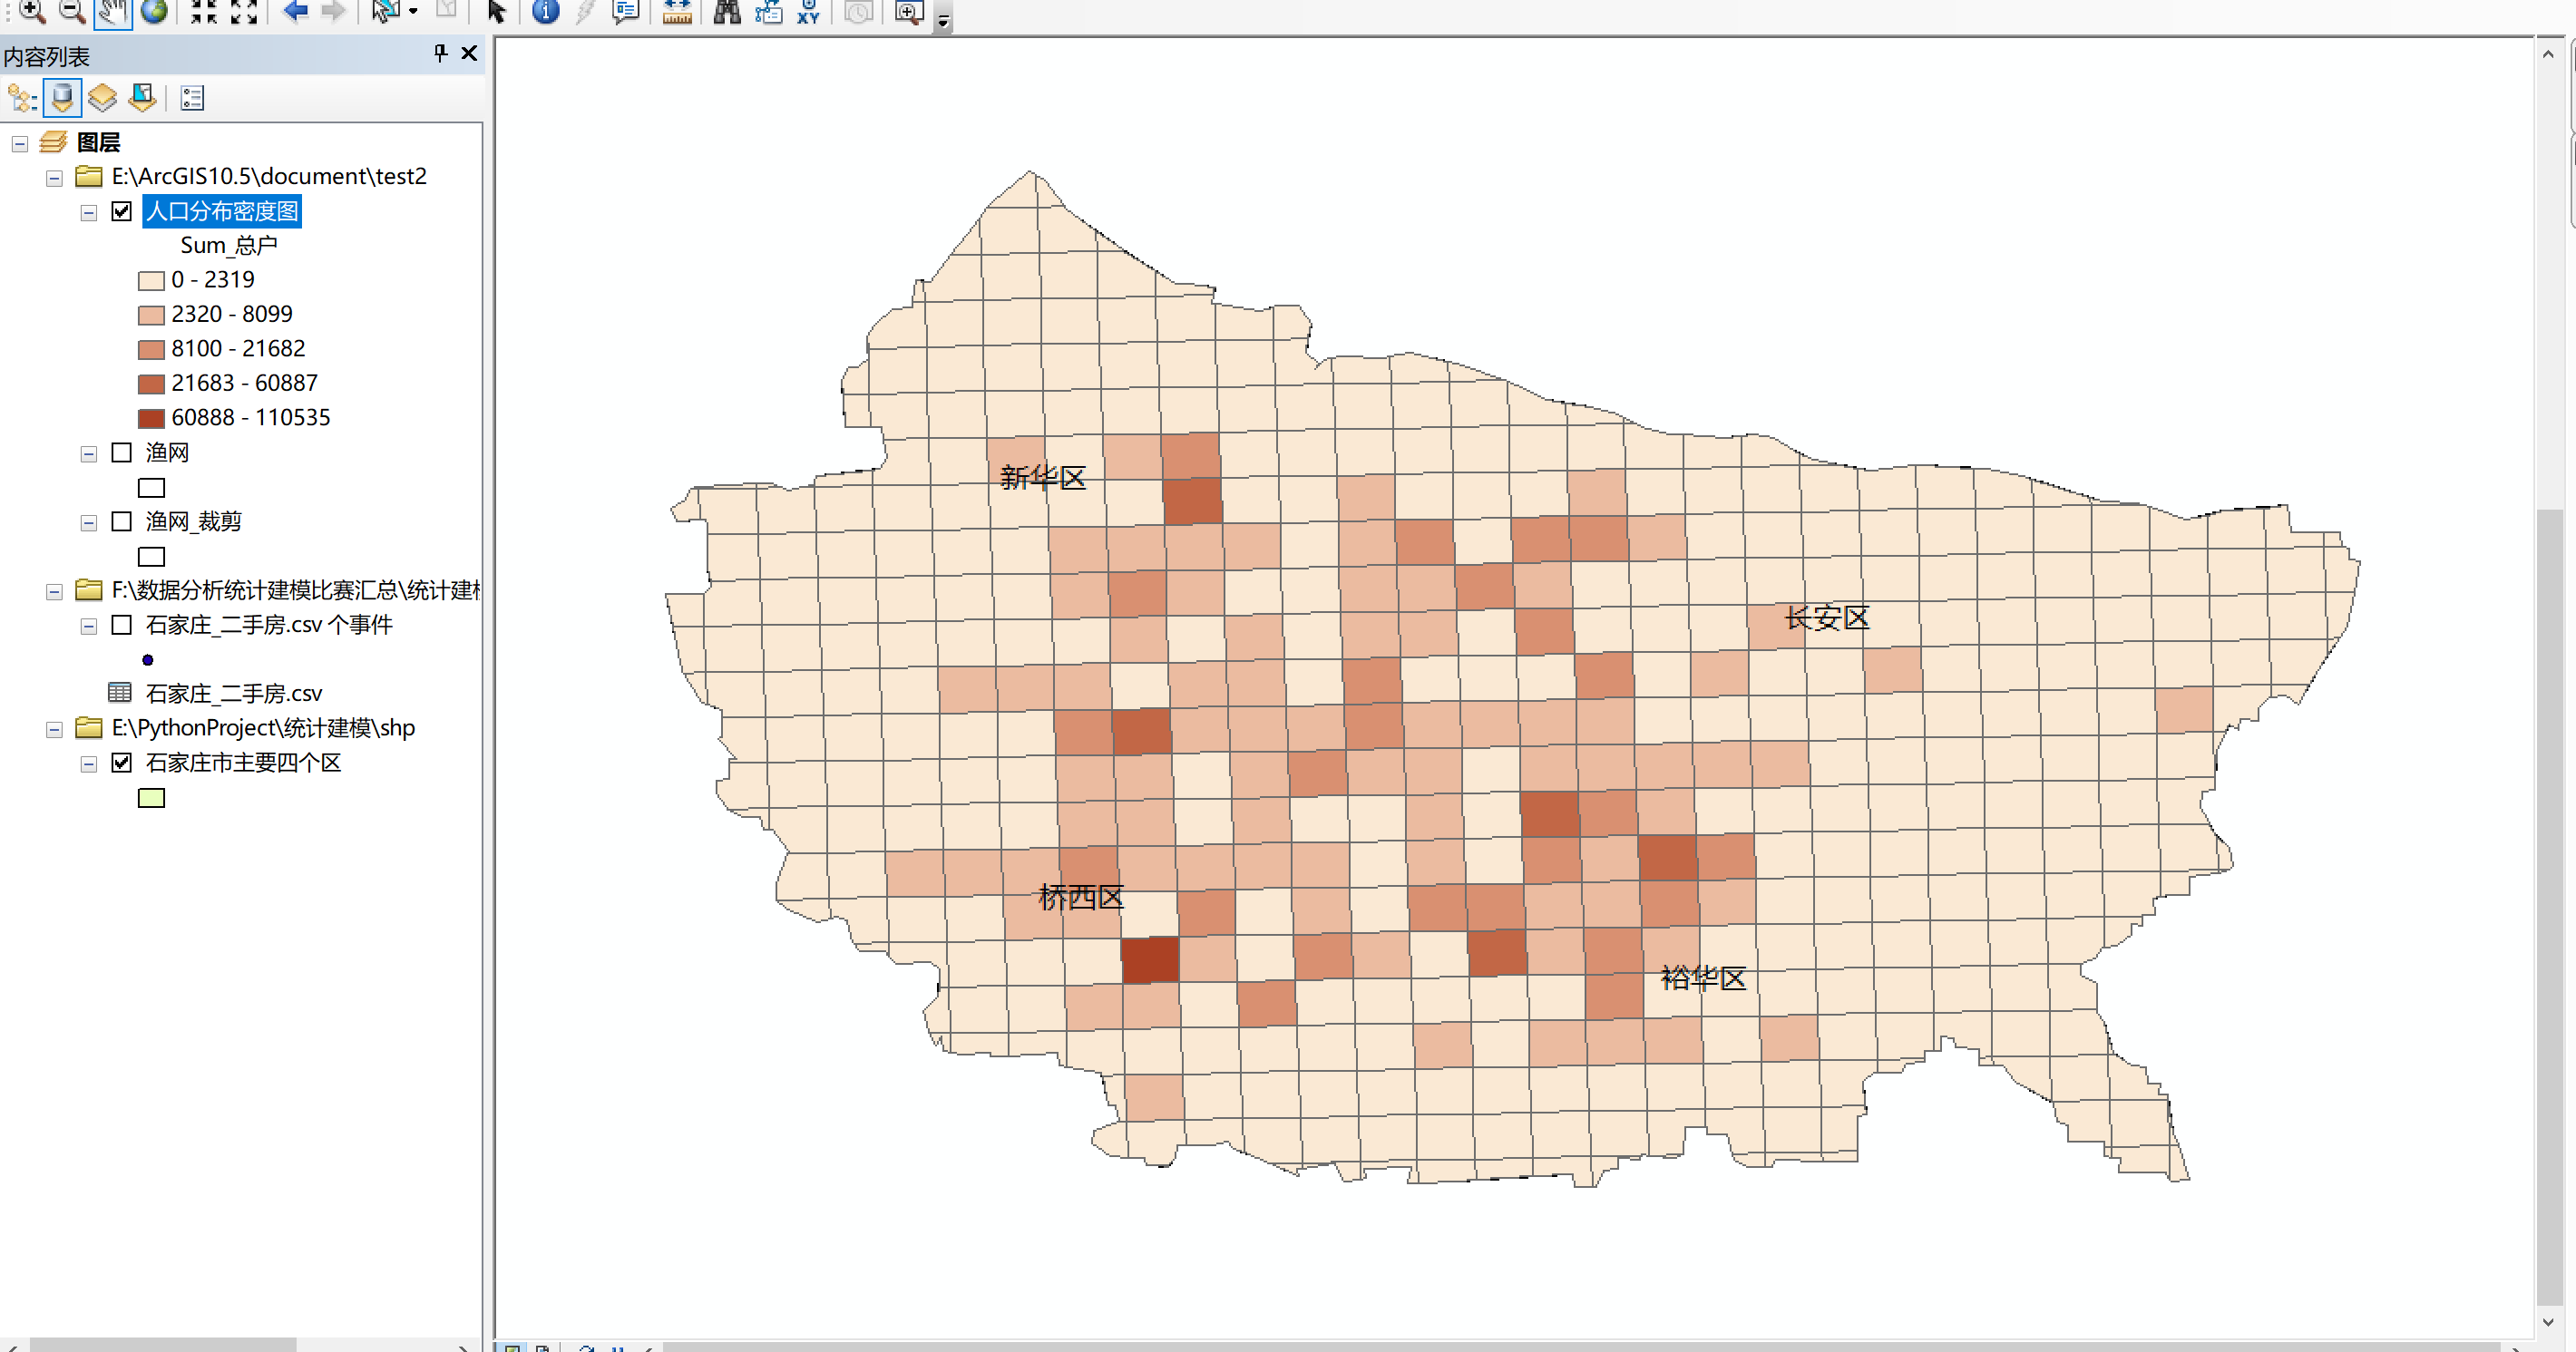
Task: Switch to List By Visibility view
Action: pos(102,98)
